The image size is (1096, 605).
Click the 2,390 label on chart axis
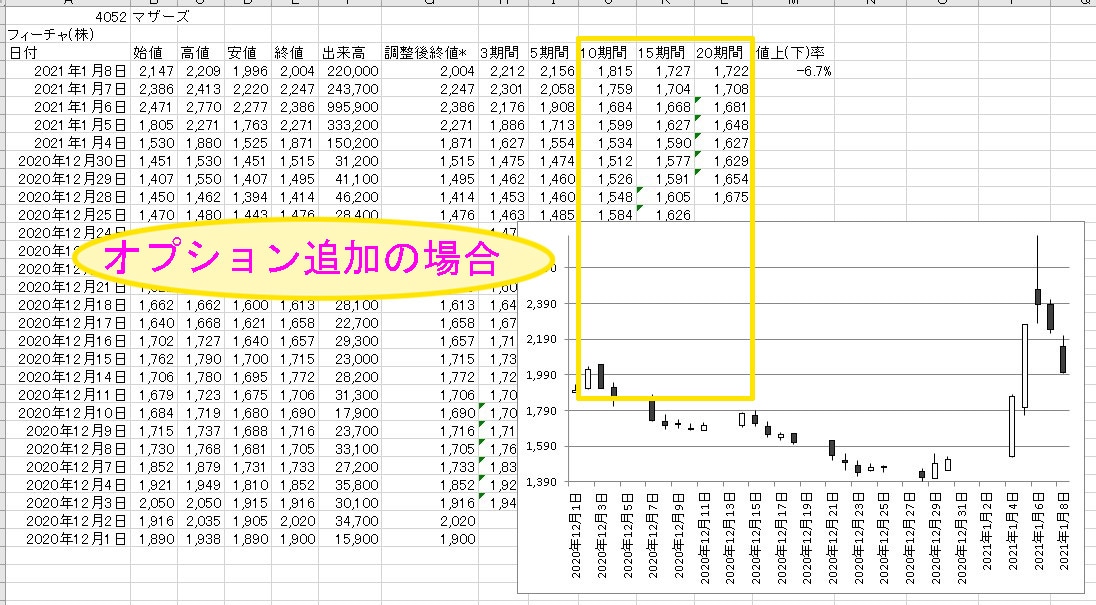[x=542, y=305]
